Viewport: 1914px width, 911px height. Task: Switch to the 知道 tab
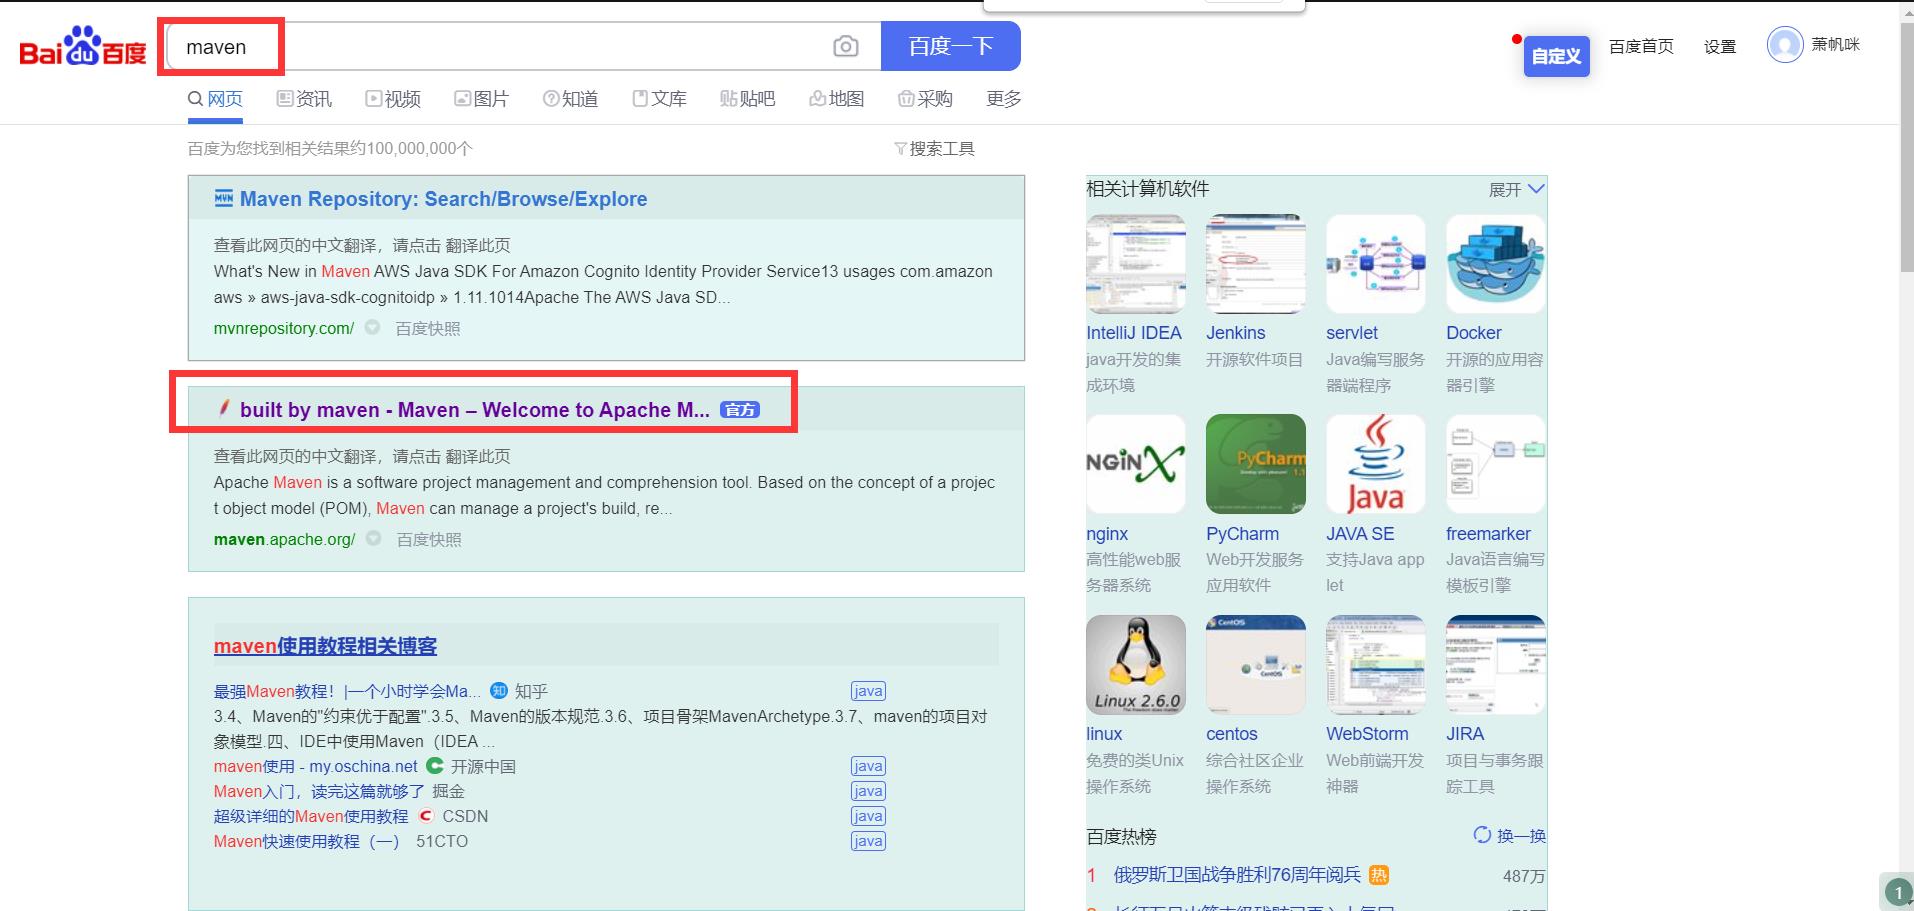pyautogui.click(x=570, y=98)
